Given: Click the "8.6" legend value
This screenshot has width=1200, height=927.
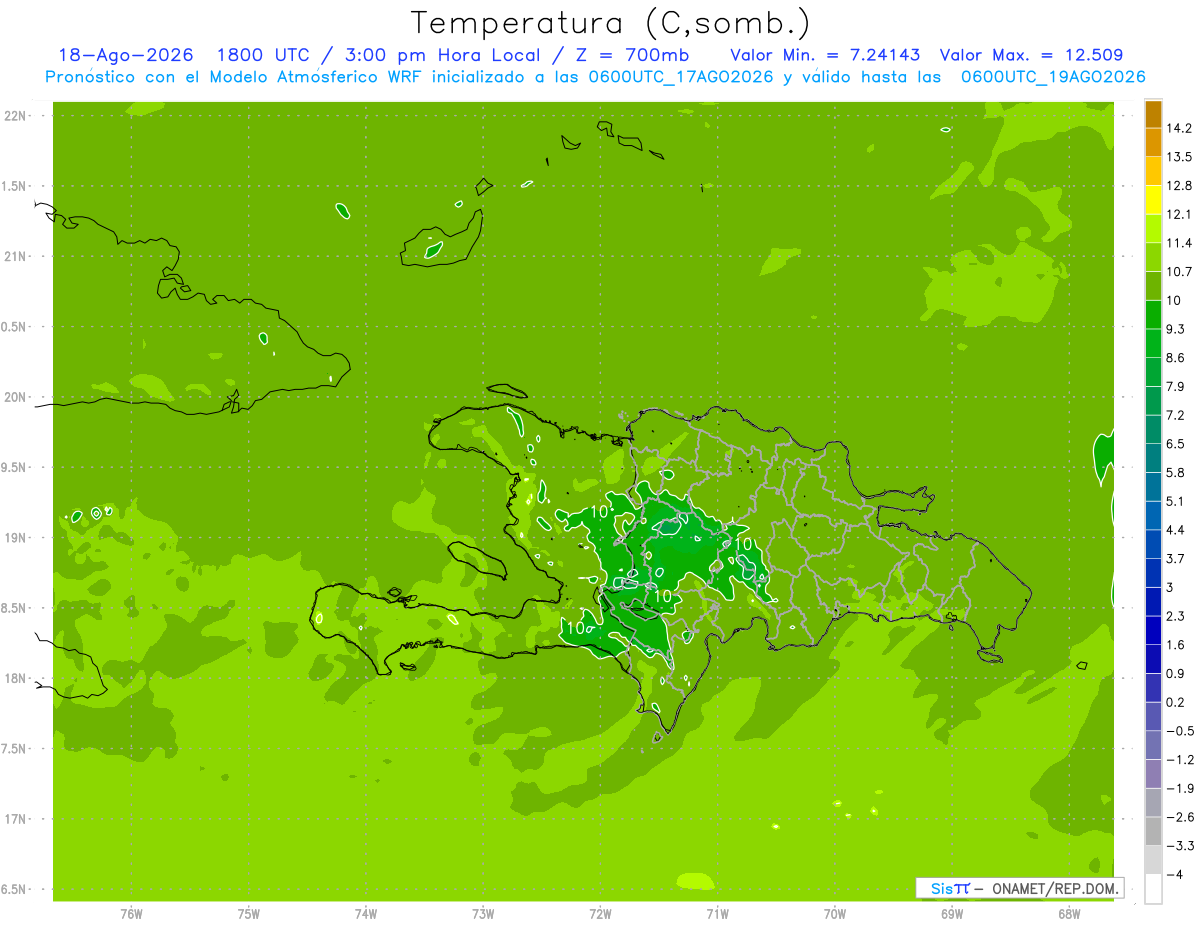Looking at the screenshot, I should tap(1176, 358).
